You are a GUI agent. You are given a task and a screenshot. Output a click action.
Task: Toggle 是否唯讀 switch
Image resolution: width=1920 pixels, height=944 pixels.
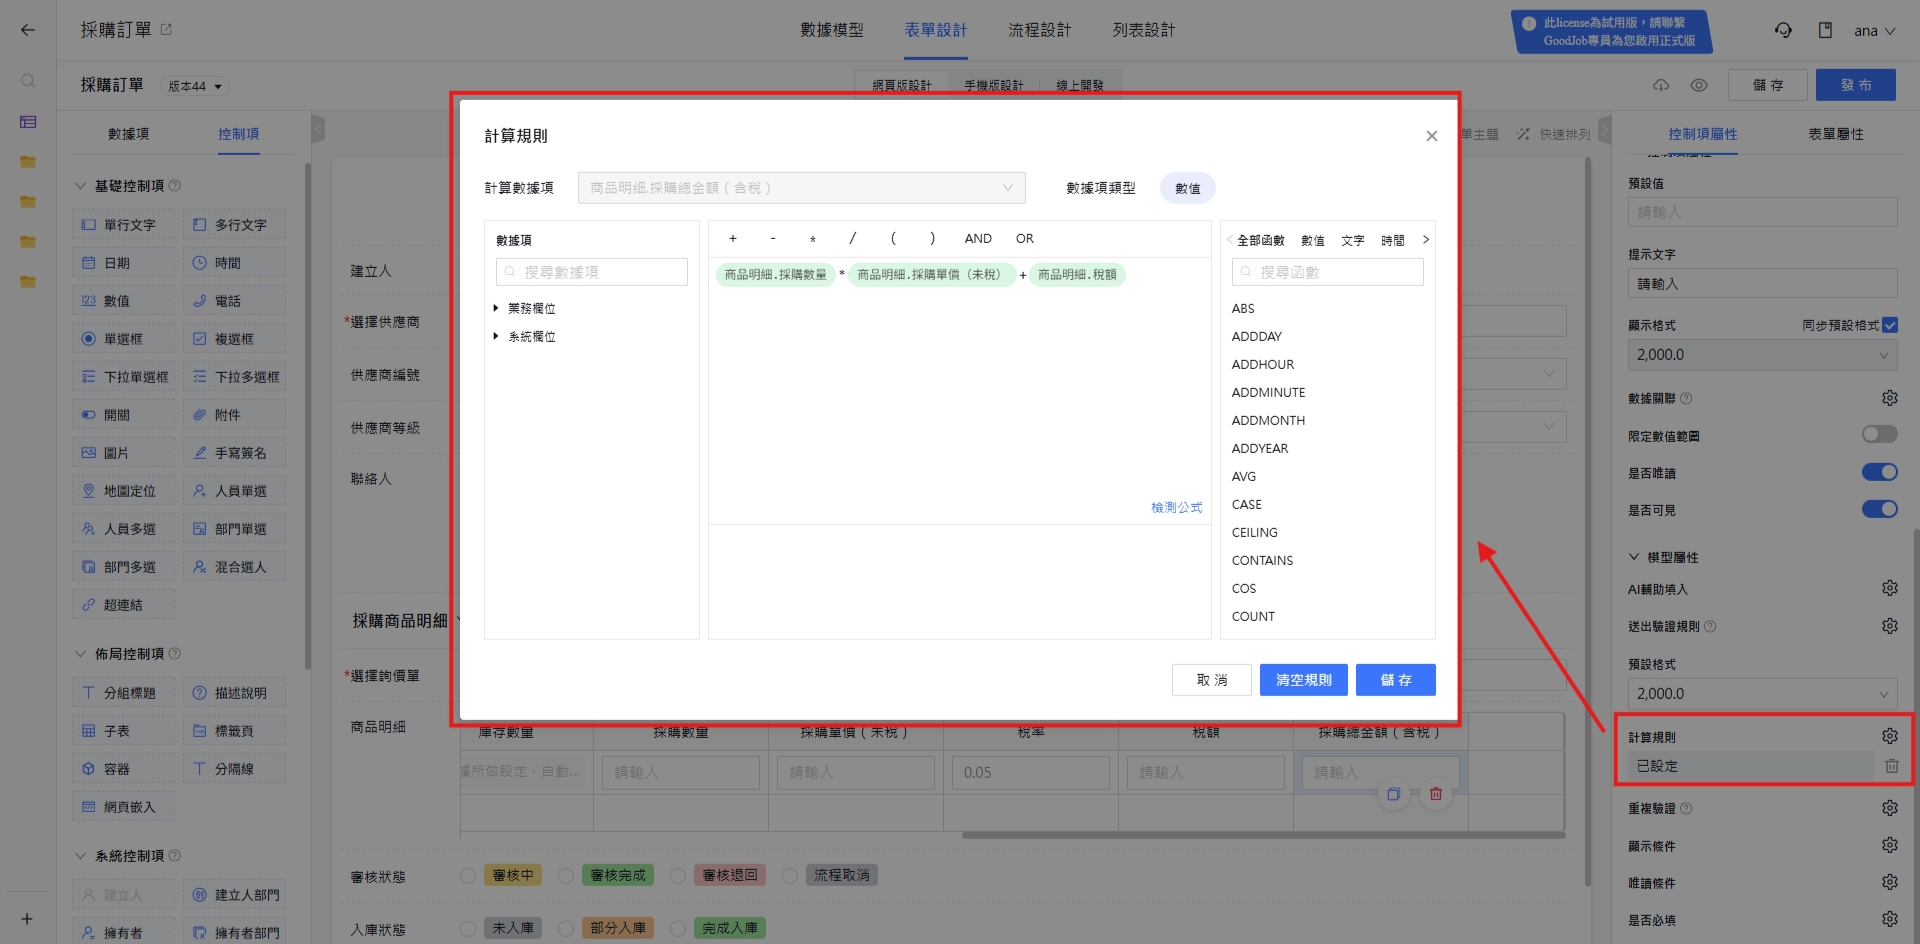(x=1879, y=472)
